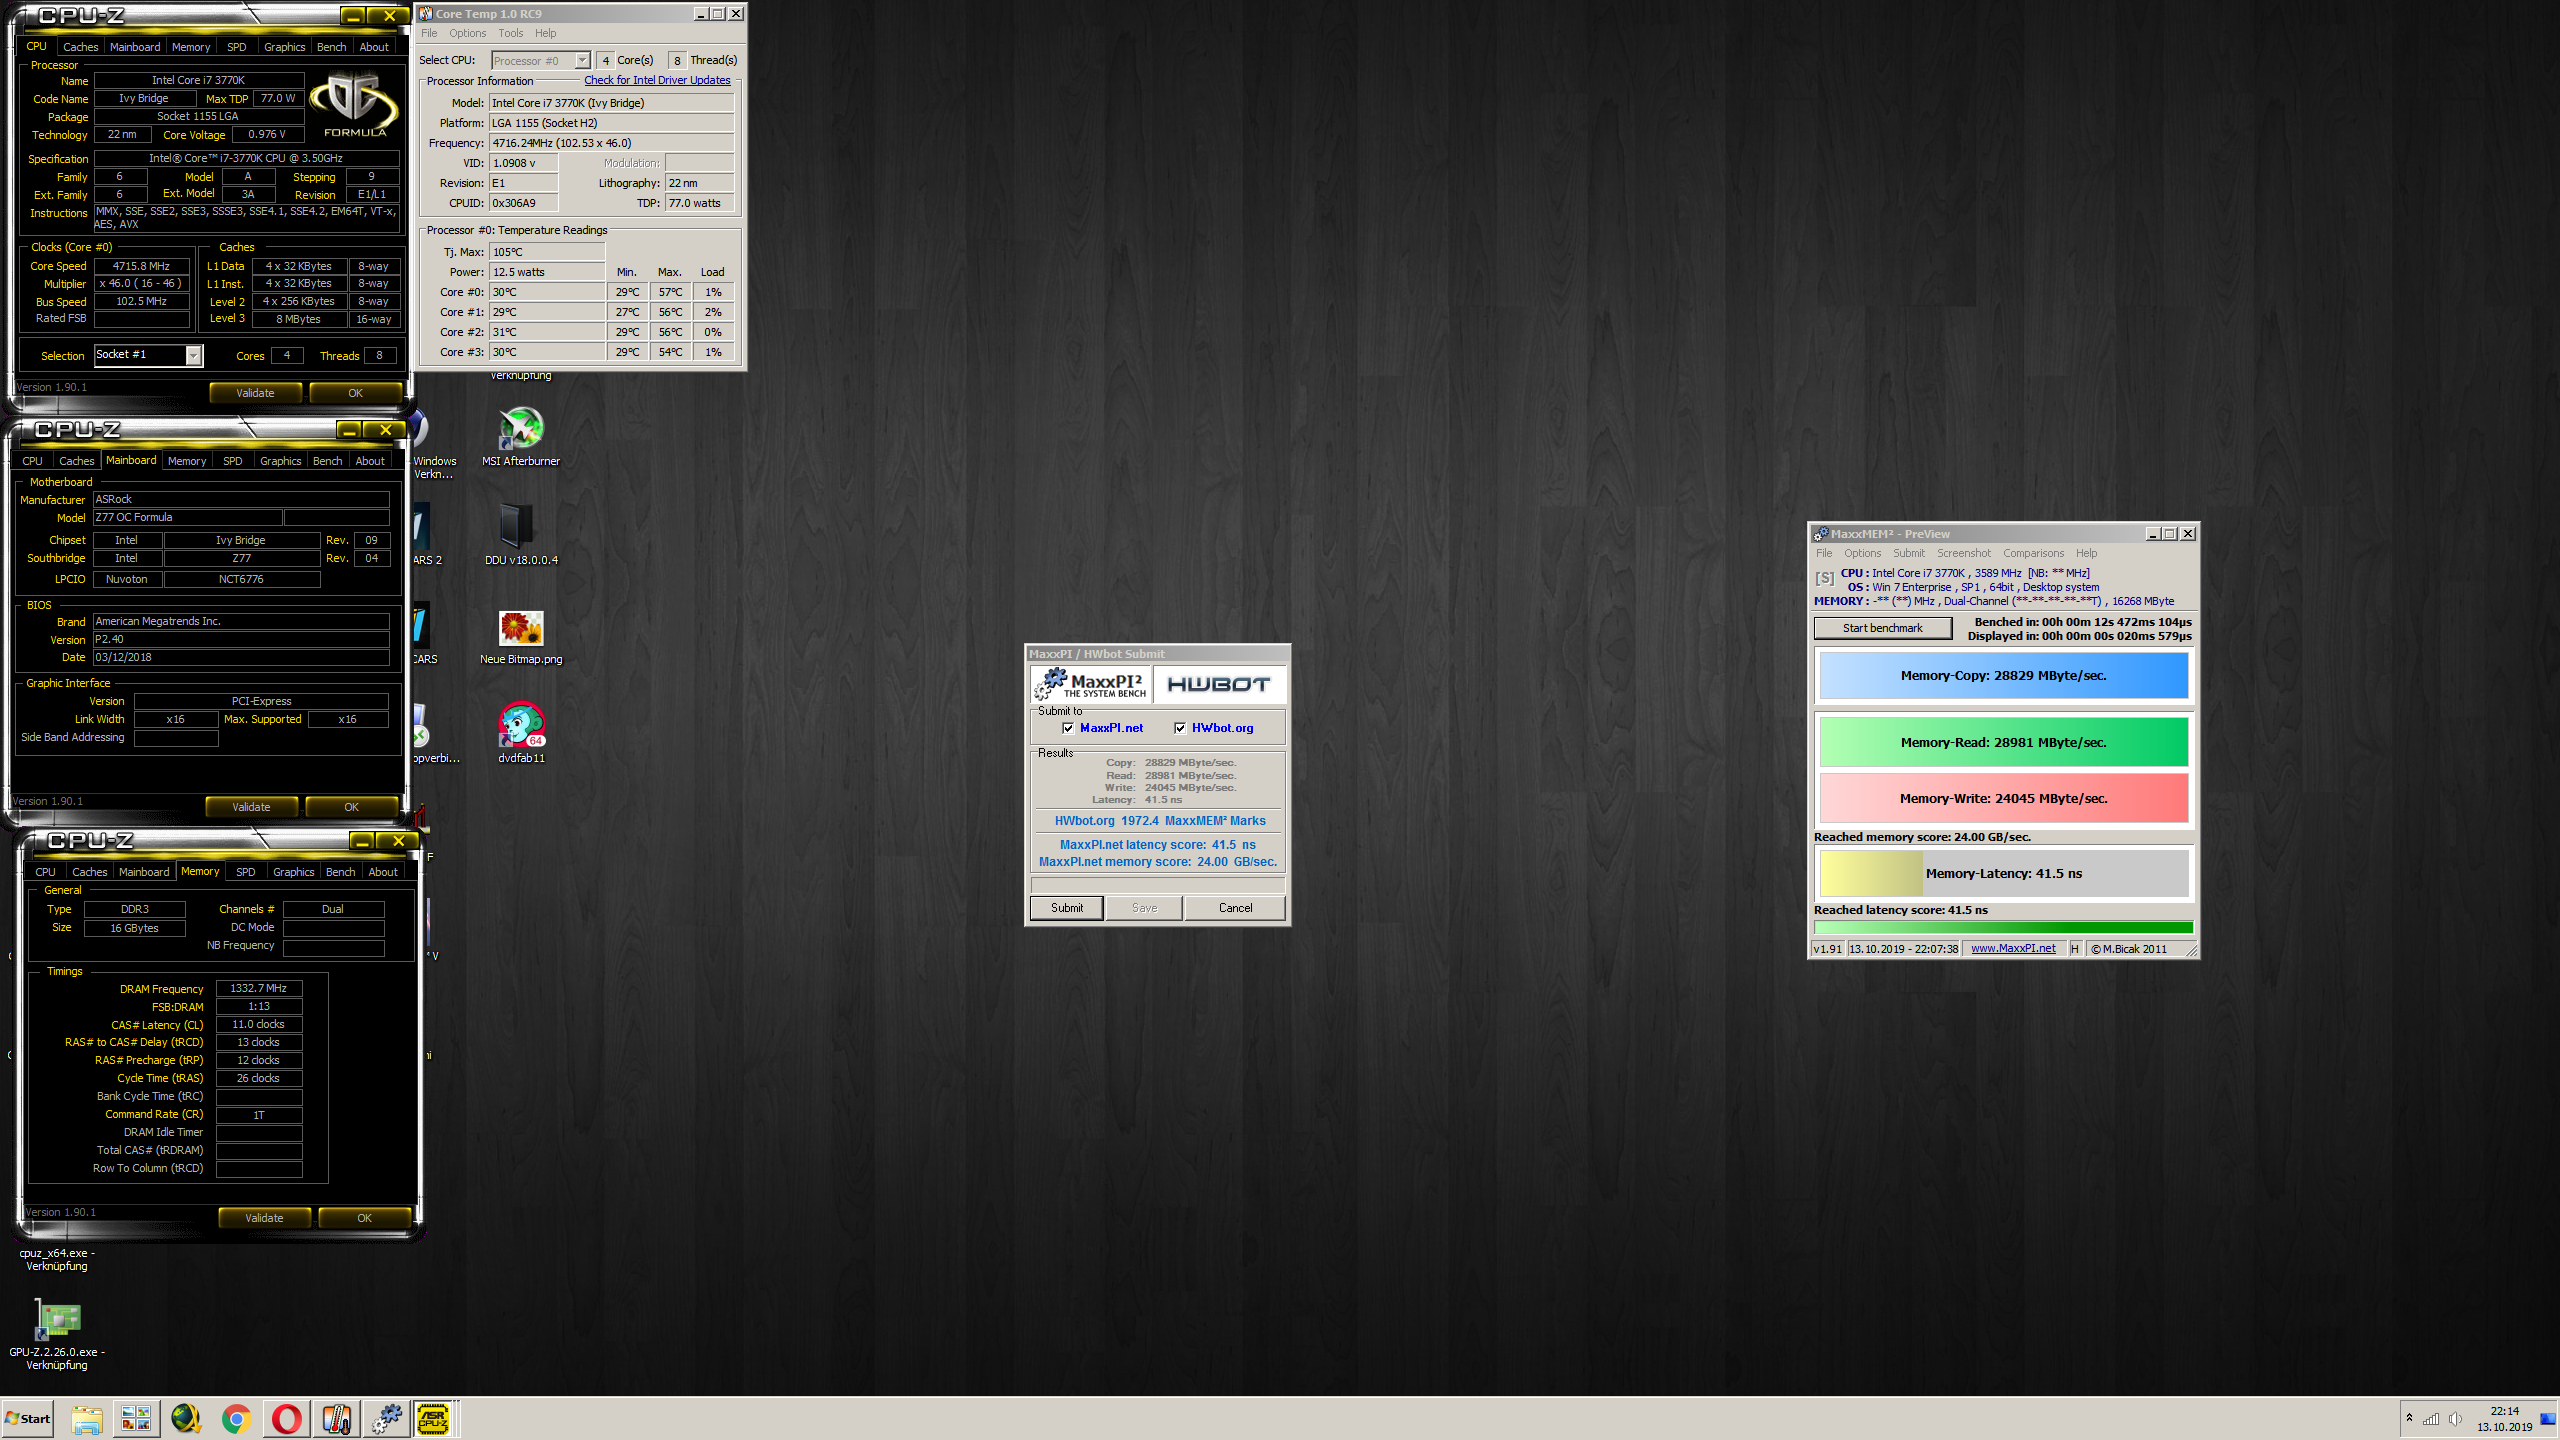Click the ASRock Formula logo in CPU-Z
This screenshot has width=2560, height=1440.
coord(354,104)
